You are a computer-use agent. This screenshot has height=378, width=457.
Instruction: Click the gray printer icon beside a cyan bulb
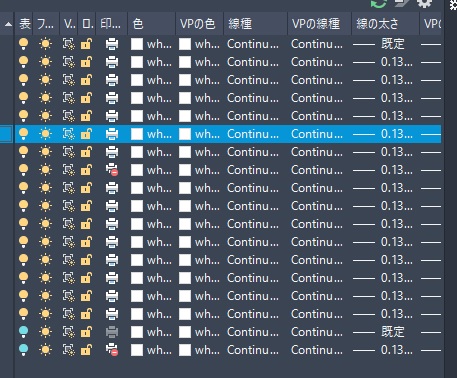point(112,332)
